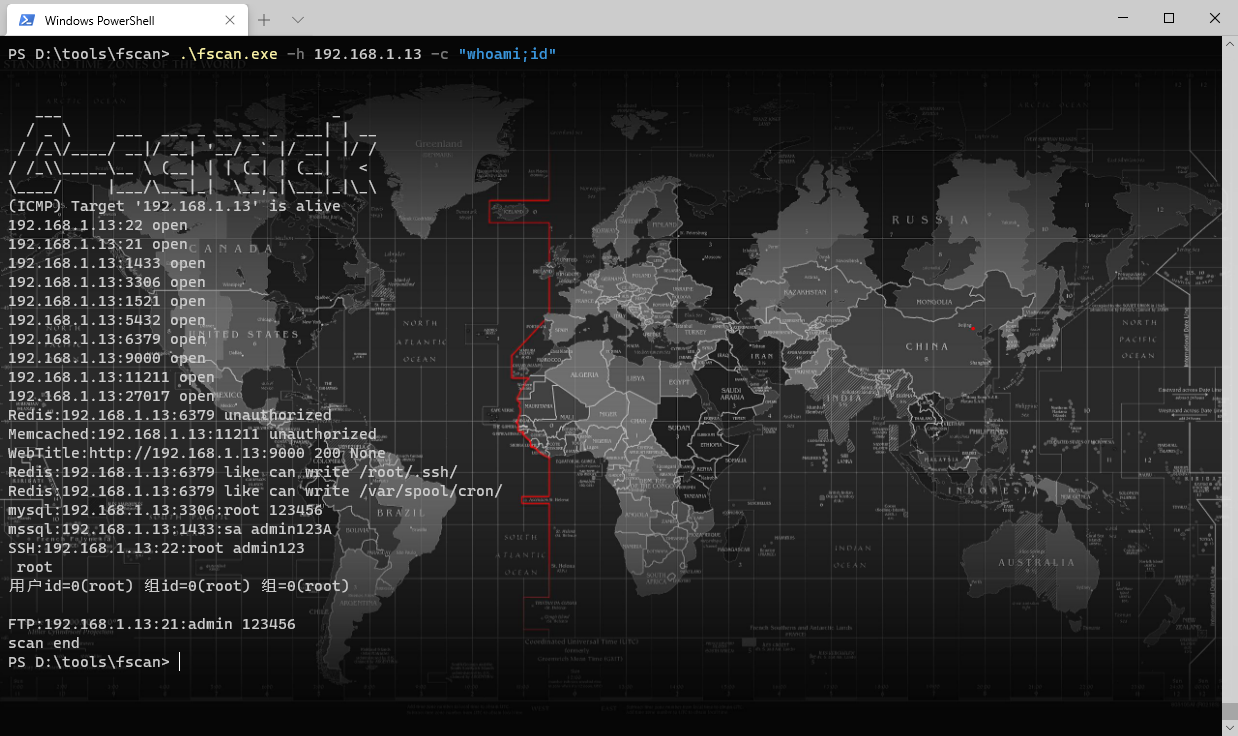1238x736 pixels.
Task: Click the final prompt cursor after scan end
Action: tap(179, 662)
